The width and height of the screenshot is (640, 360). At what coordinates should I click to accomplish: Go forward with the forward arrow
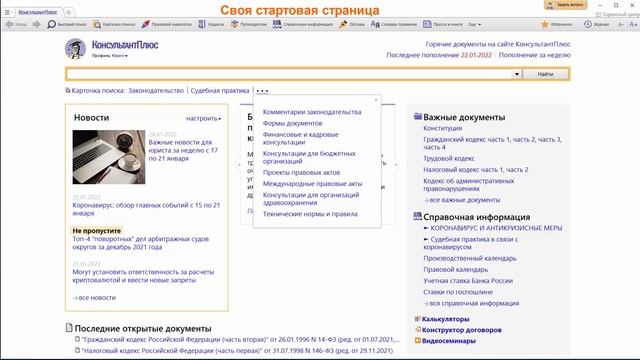click(36, 24)
